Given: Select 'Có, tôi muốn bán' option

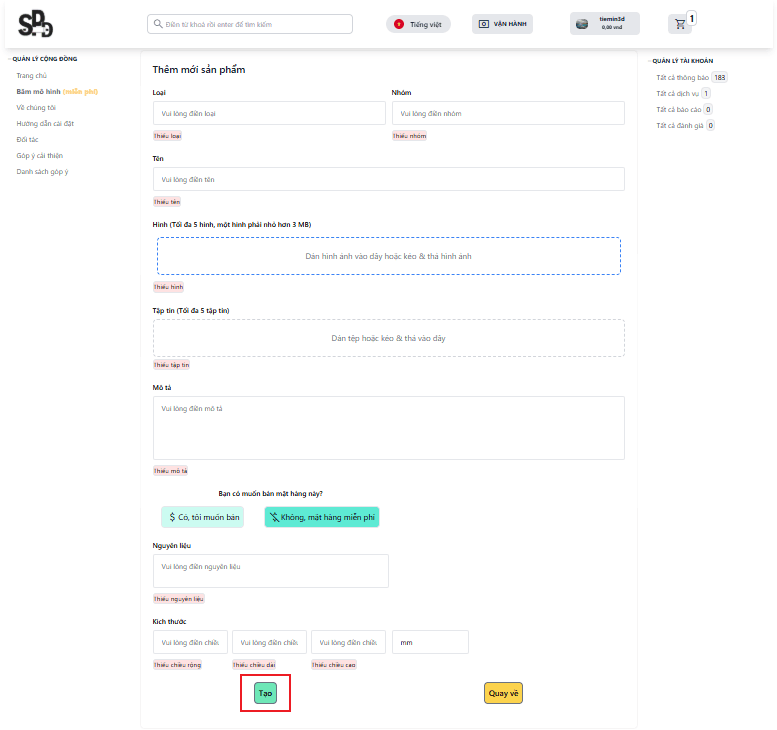Looking at the screenshot, I should tap(202, 517).
